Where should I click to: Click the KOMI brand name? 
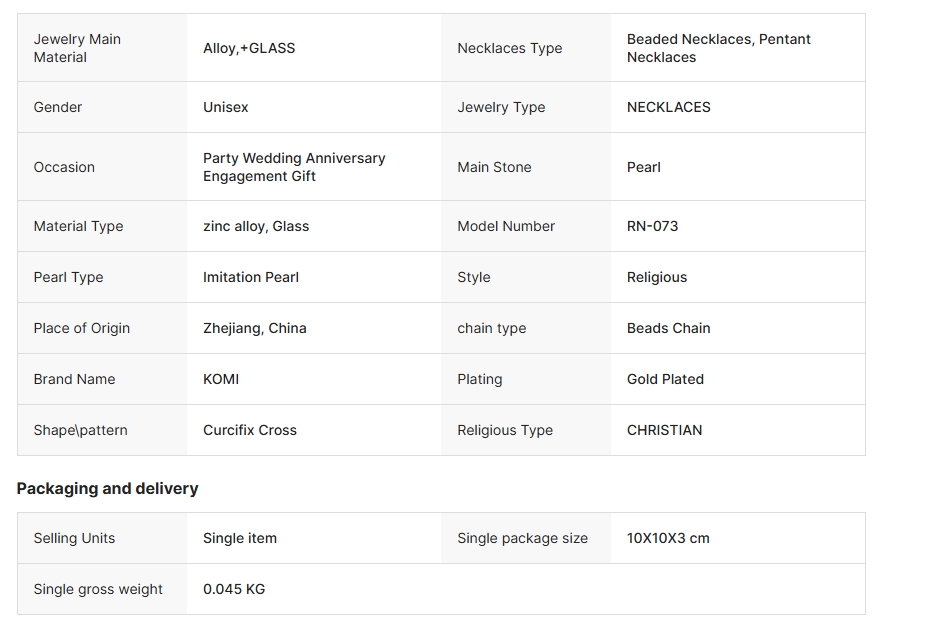pos(221,379)
